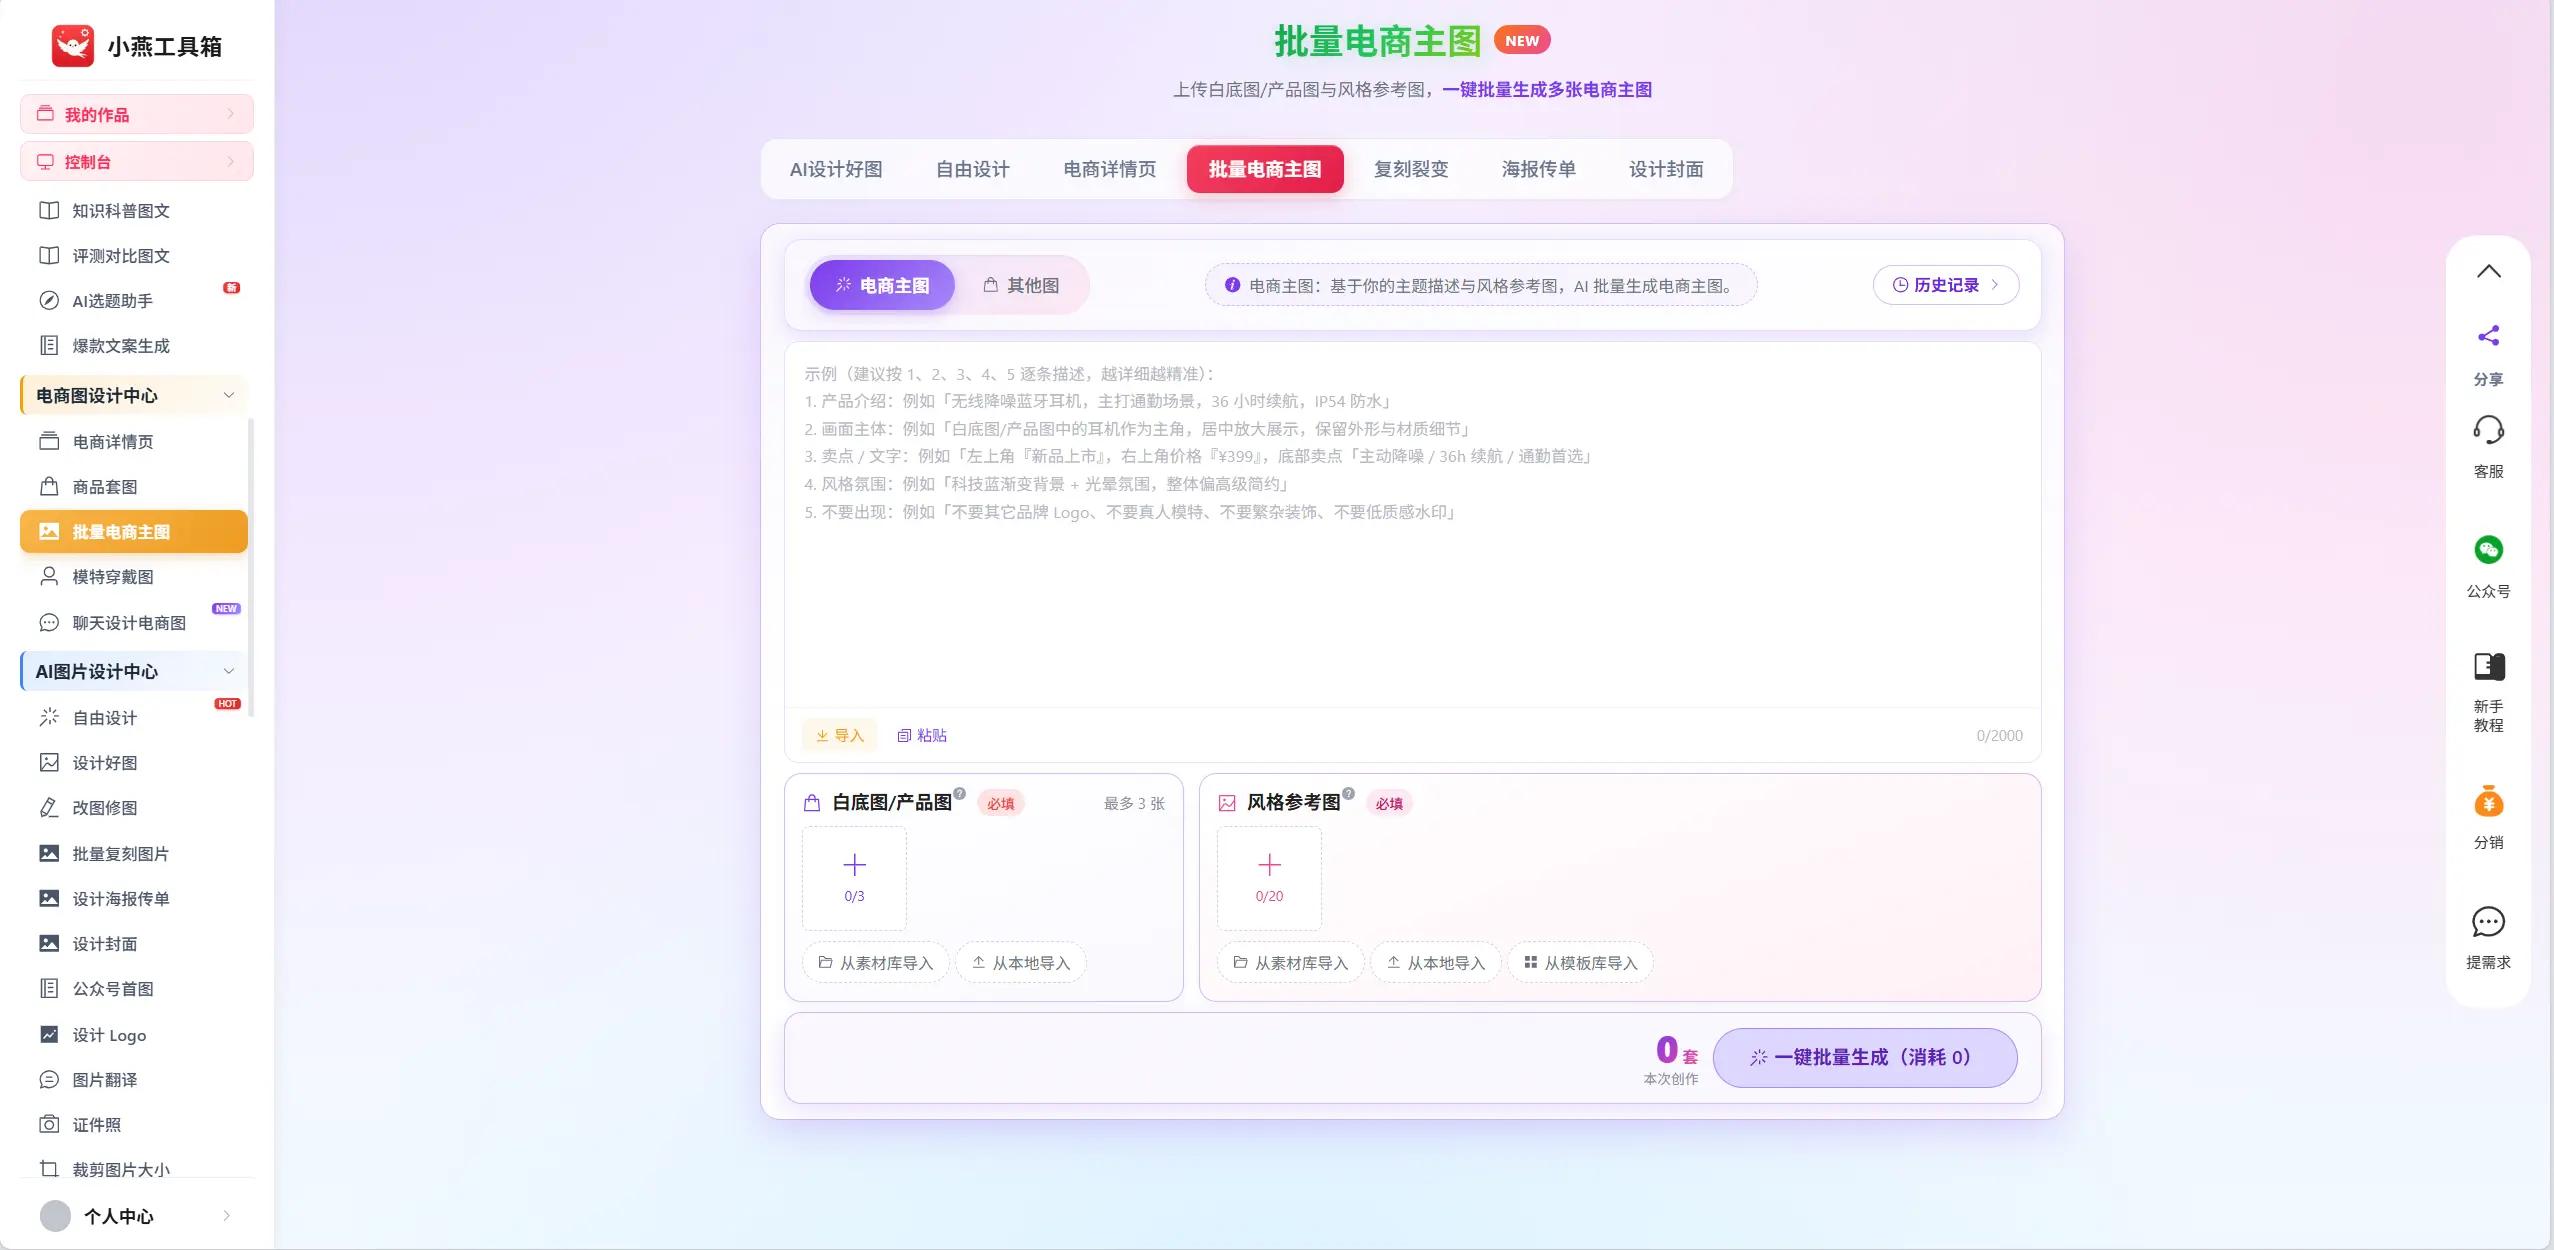Click the sidebar vertical scrollbar
Image resolution: width=2554 pixels, height=1250 pixels.
click(251, 567)
